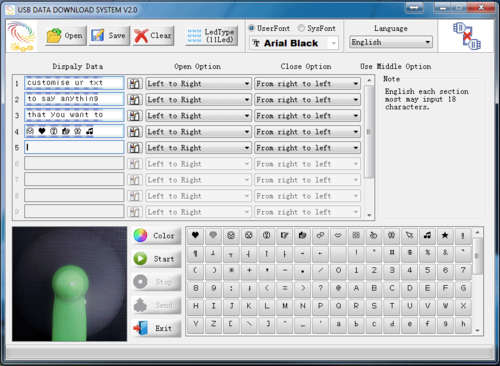
Task: Click the letter D key
Action: click(409, 288)
